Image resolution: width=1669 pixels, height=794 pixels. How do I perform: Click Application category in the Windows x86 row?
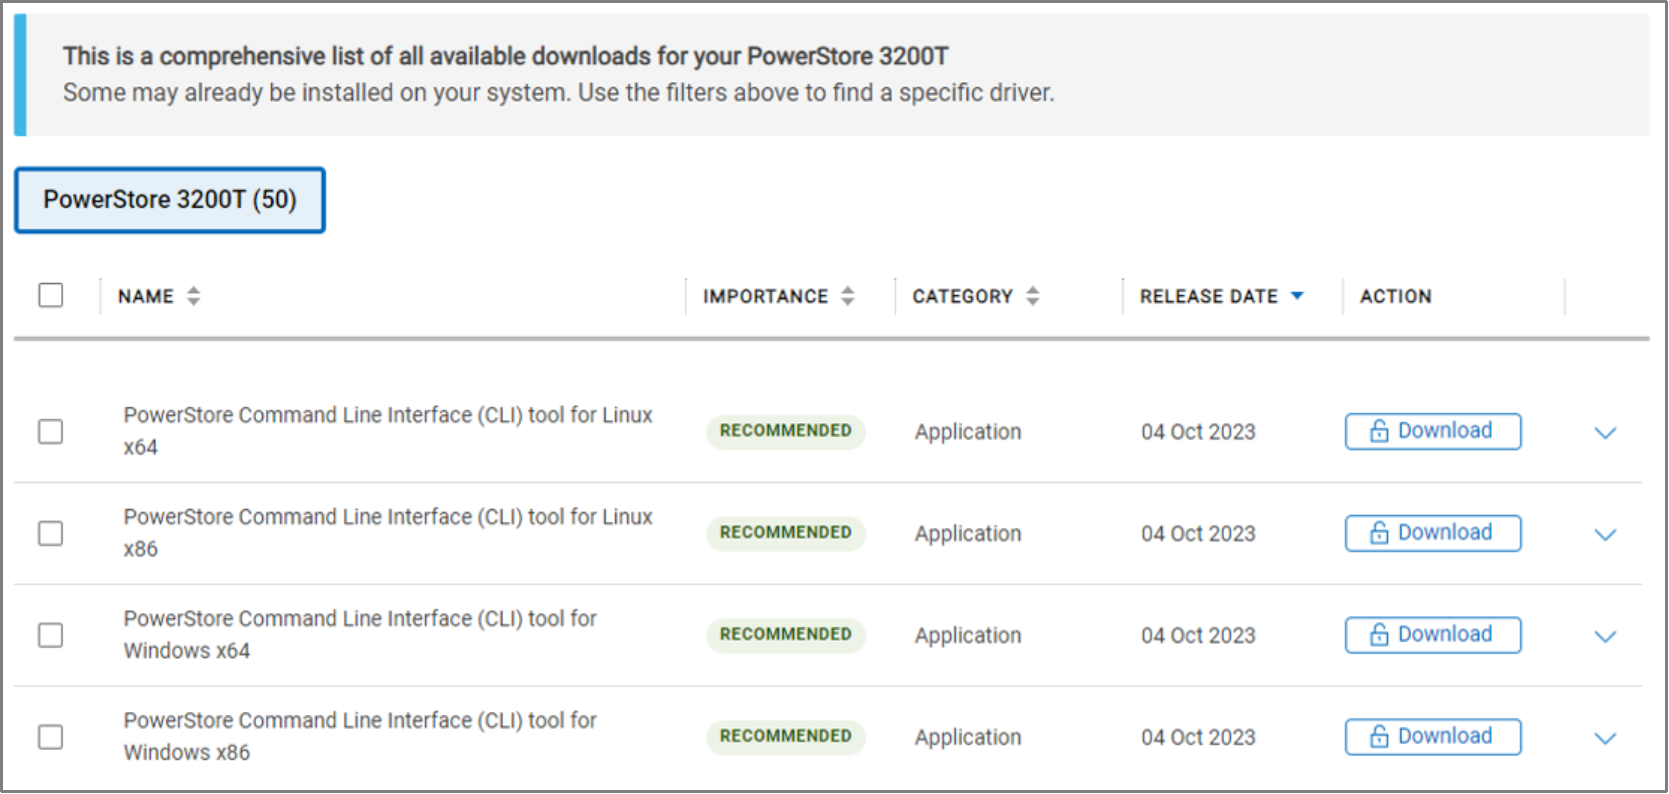tap(968, 738)
